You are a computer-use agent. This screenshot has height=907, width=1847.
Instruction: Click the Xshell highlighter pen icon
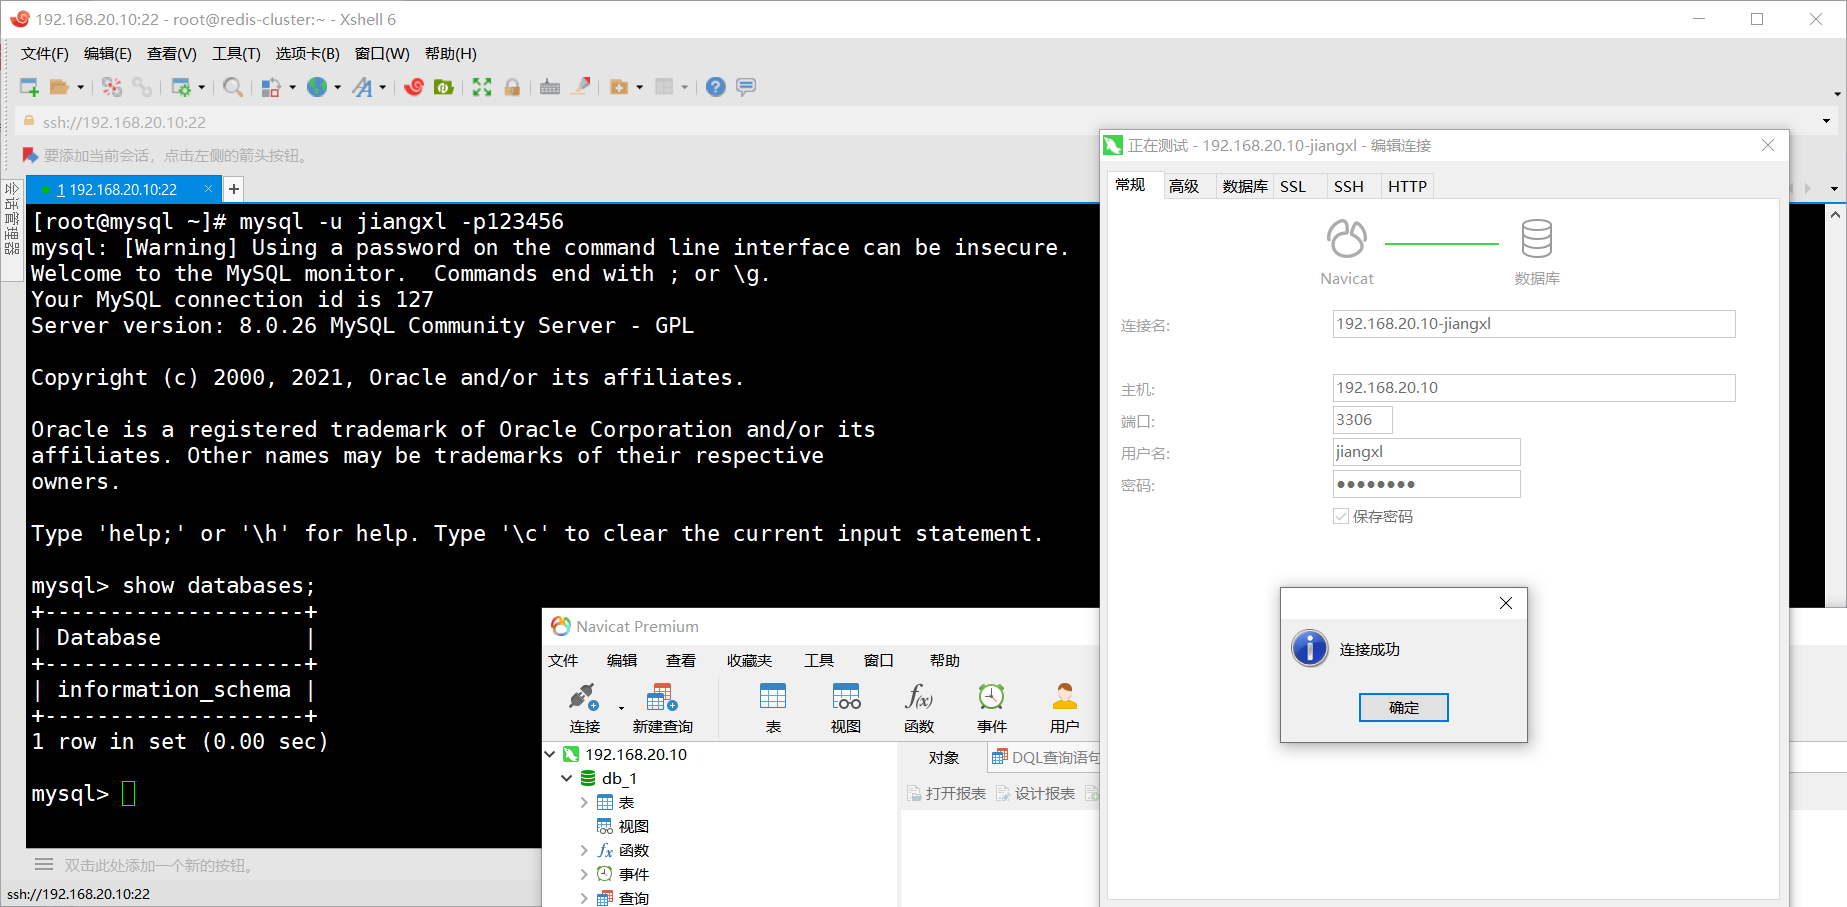click(x=580, y=87)
